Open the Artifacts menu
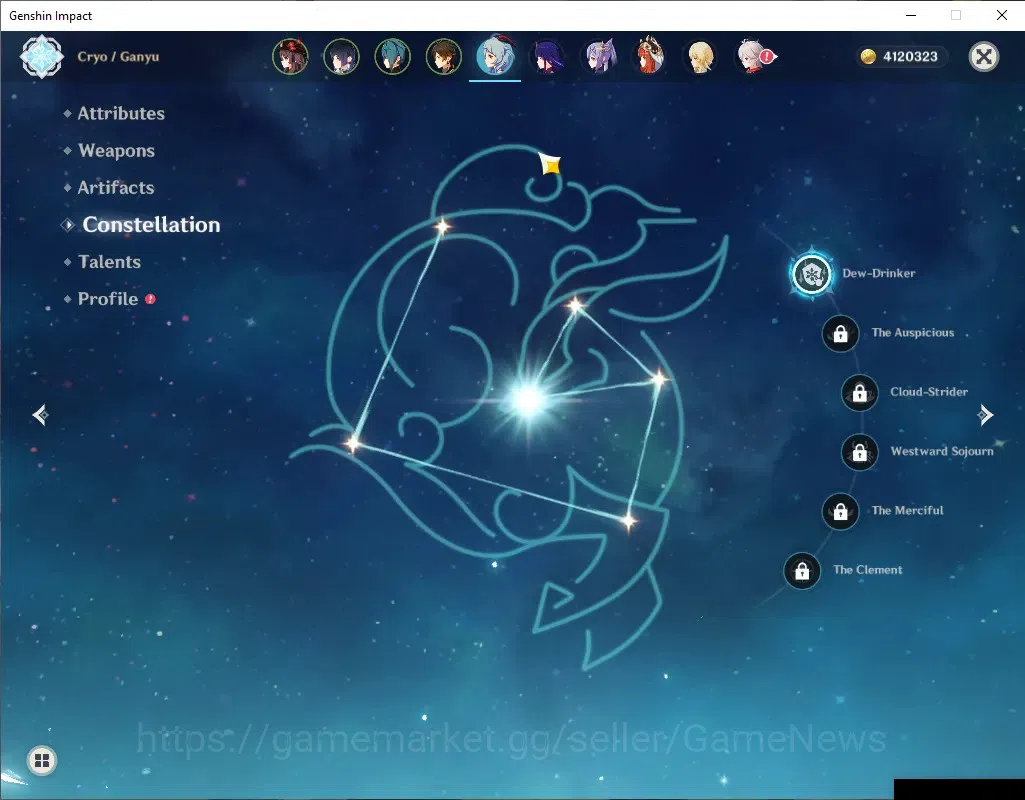Screen dimensions: 1025x800 [116, 188]
